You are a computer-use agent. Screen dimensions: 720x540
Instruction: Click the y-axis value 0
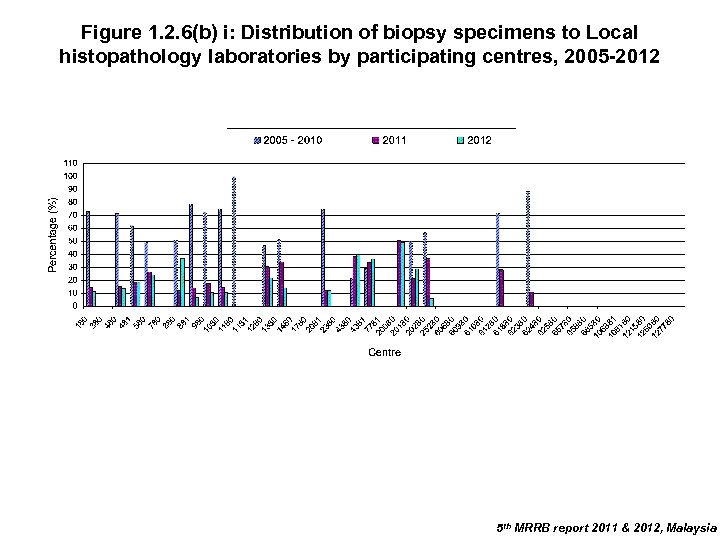[x=75, y=306]
